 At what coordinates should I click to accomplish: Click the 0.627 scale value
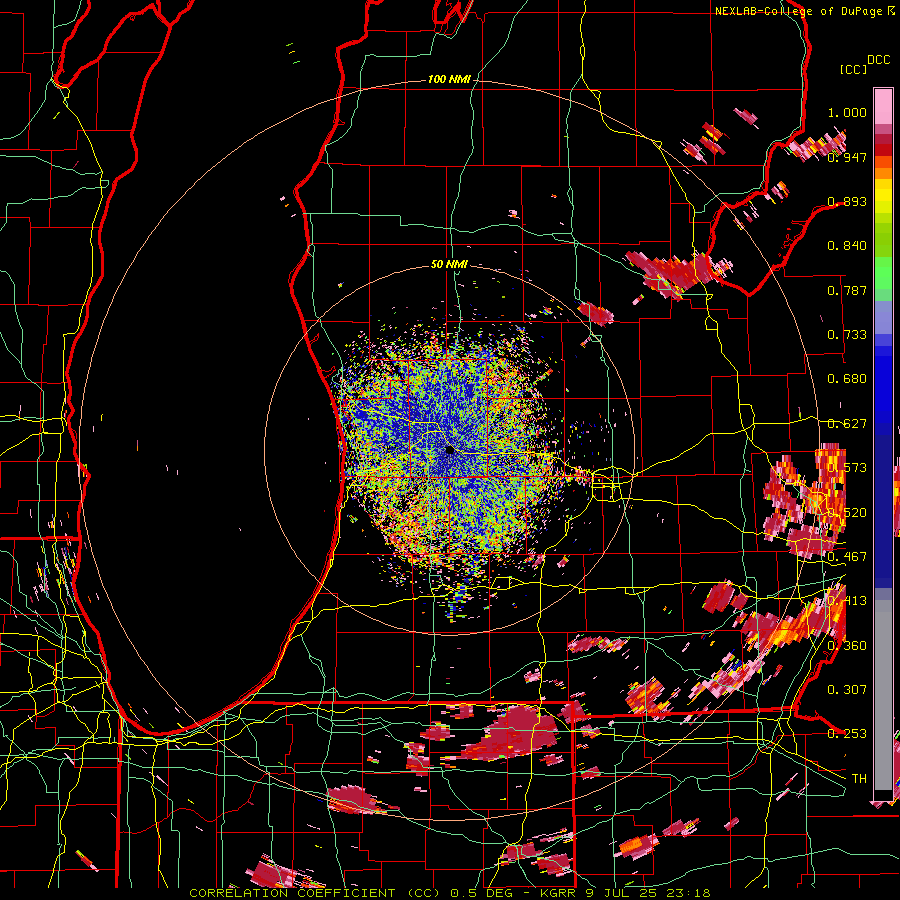coord(847,424)
